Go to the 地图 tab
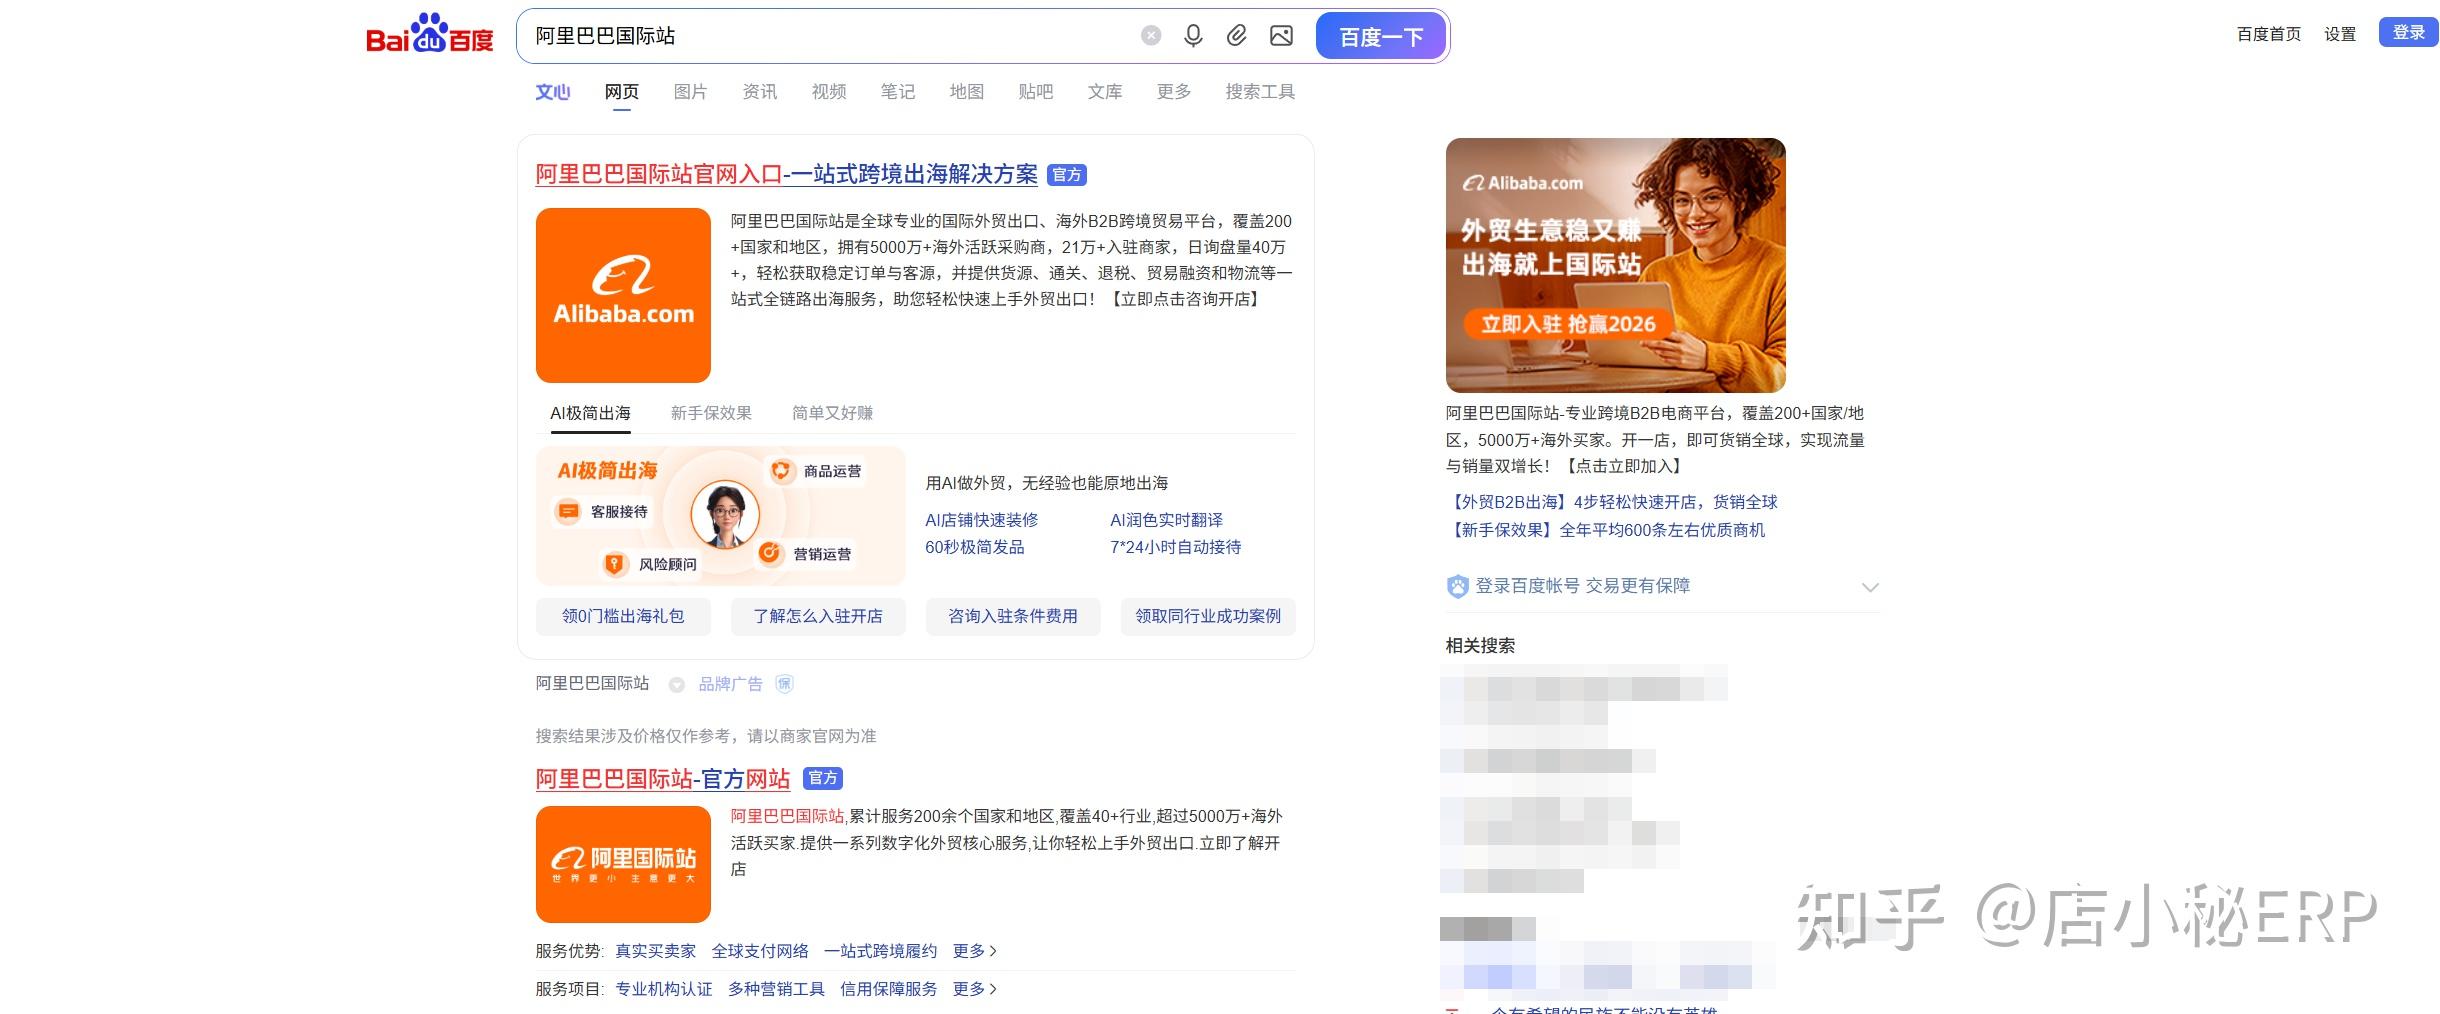The image size is (2440, 1014). click(967, 92)
